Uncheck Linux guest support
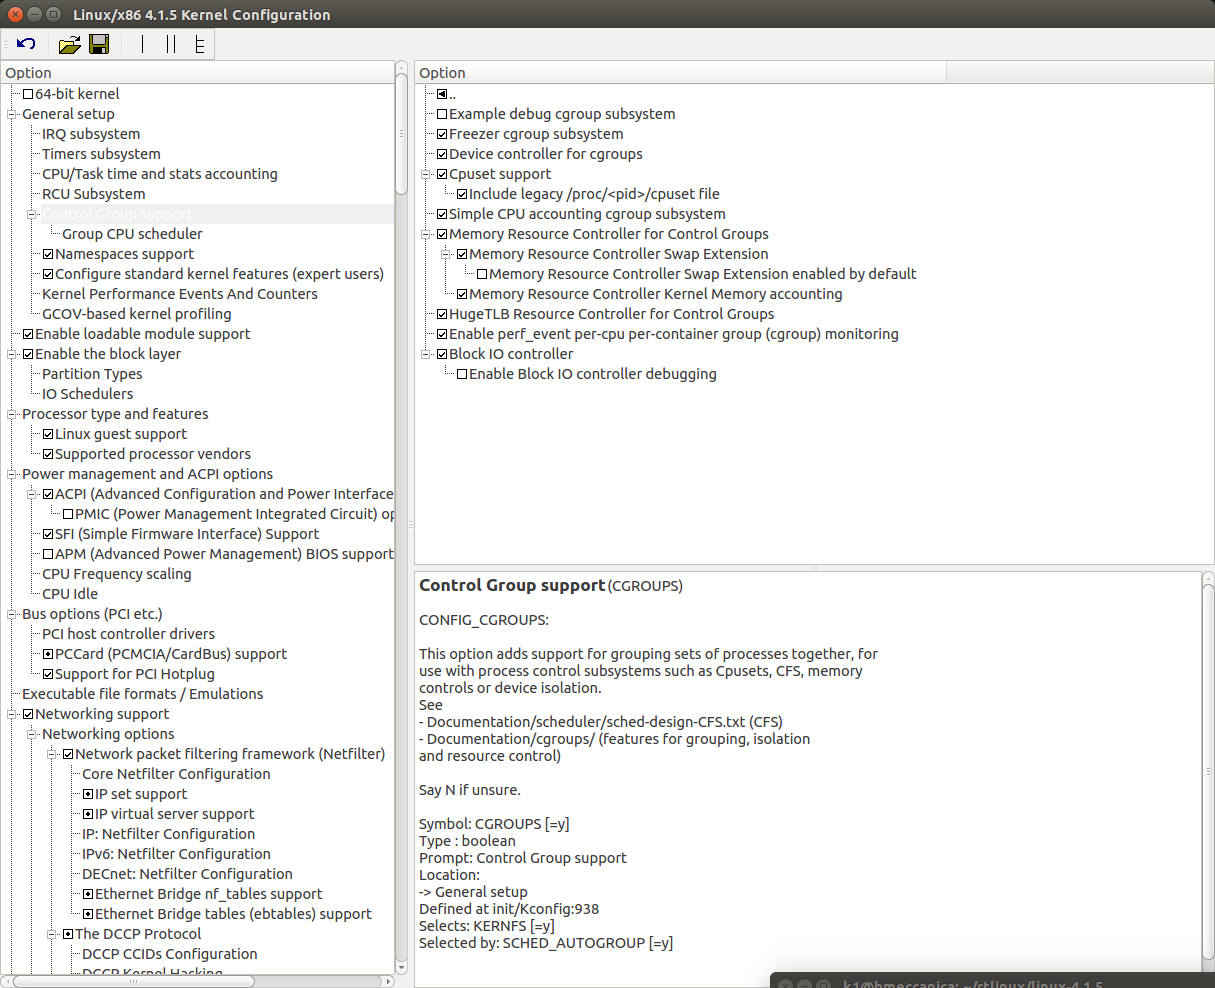Viewport: 1215px width, 988px height. coord(48,434)
